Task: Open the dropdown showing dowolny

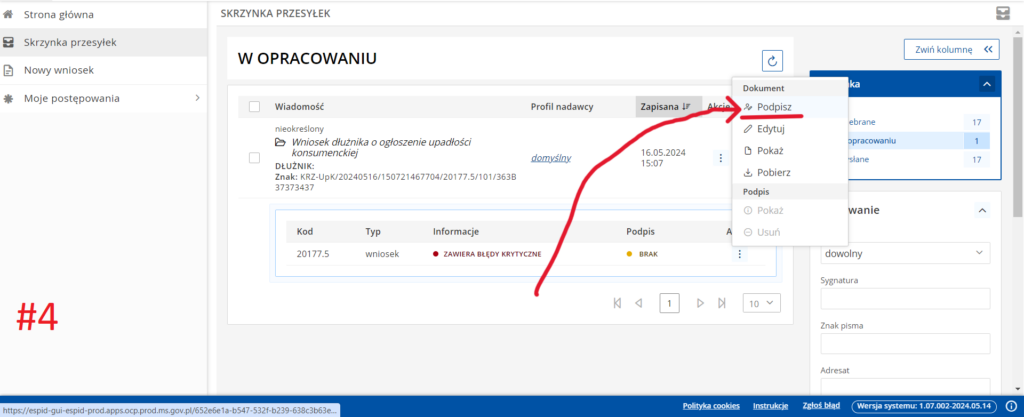Action: (x=904, y=253)
